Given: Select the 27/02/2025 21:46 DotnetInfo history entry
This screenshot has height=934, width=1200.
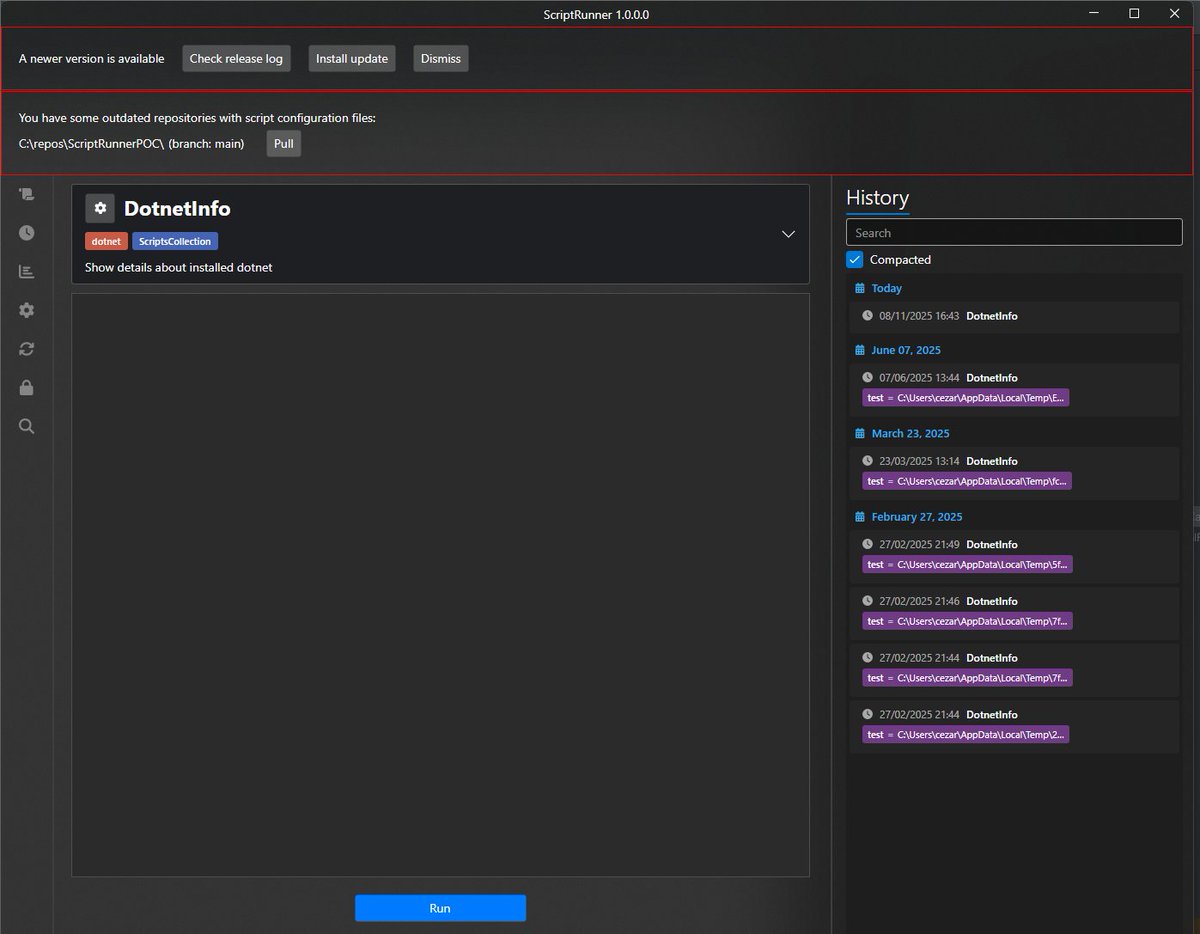Looking at the screenshot, I should [1014, 614].
